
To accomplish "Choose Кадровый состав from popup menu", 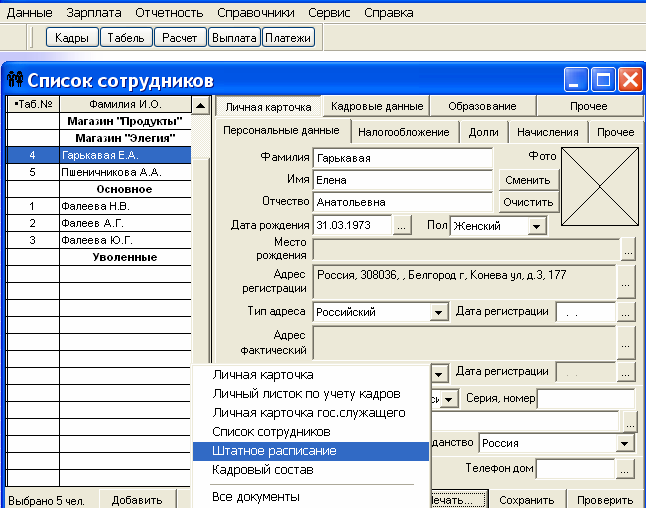I will pos(311,470).
